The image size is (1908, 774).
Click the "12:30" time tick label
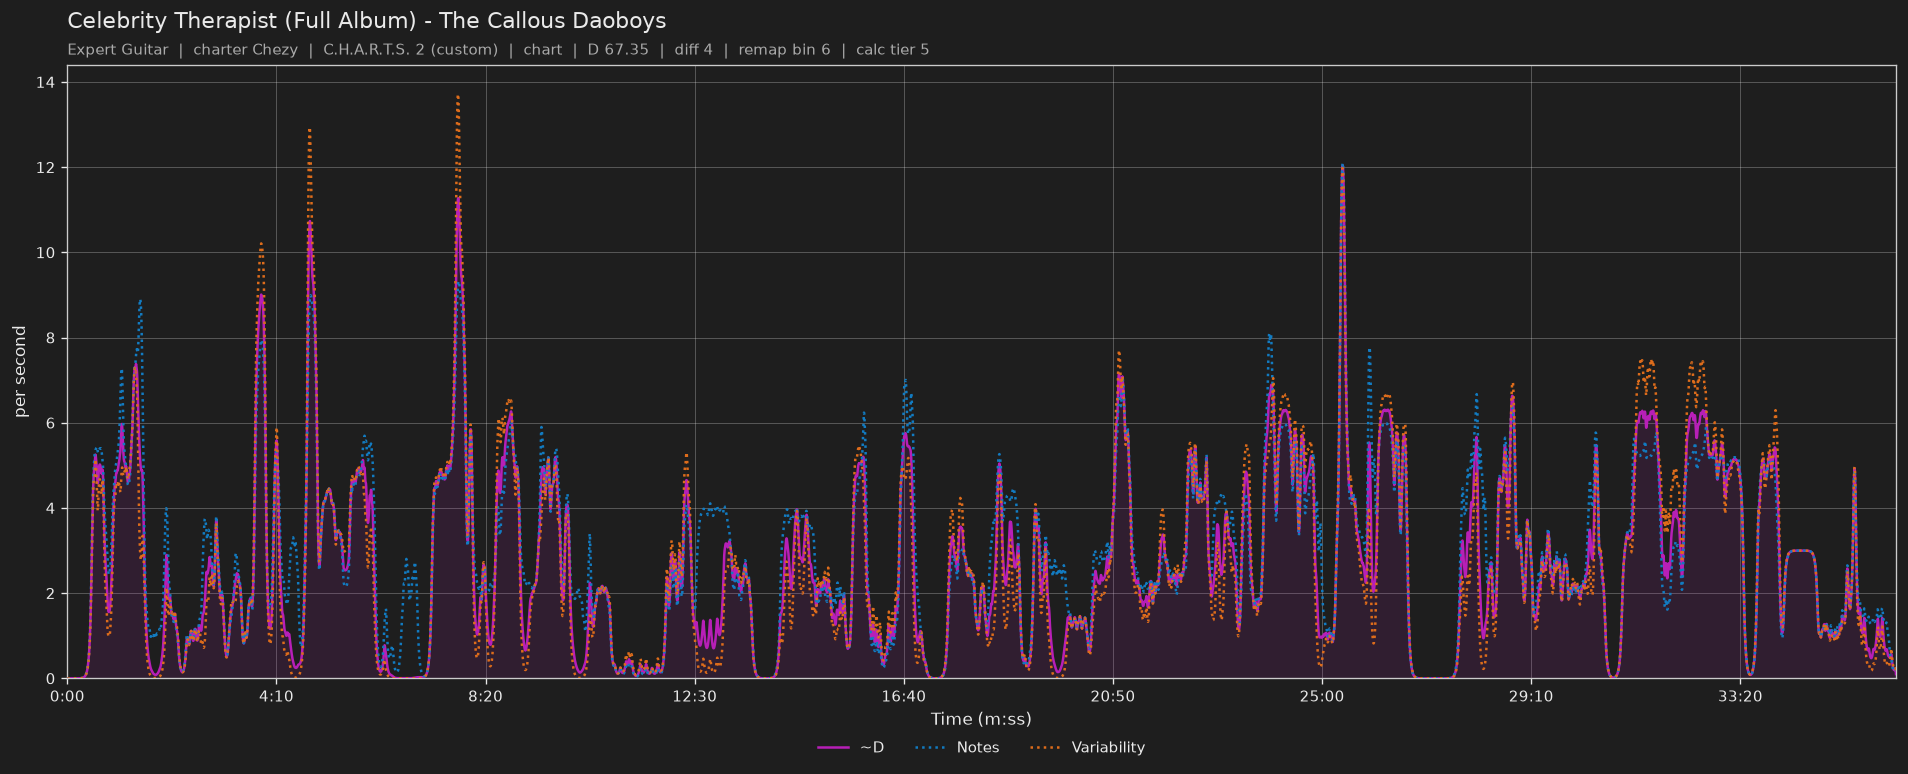pos(695,697)
